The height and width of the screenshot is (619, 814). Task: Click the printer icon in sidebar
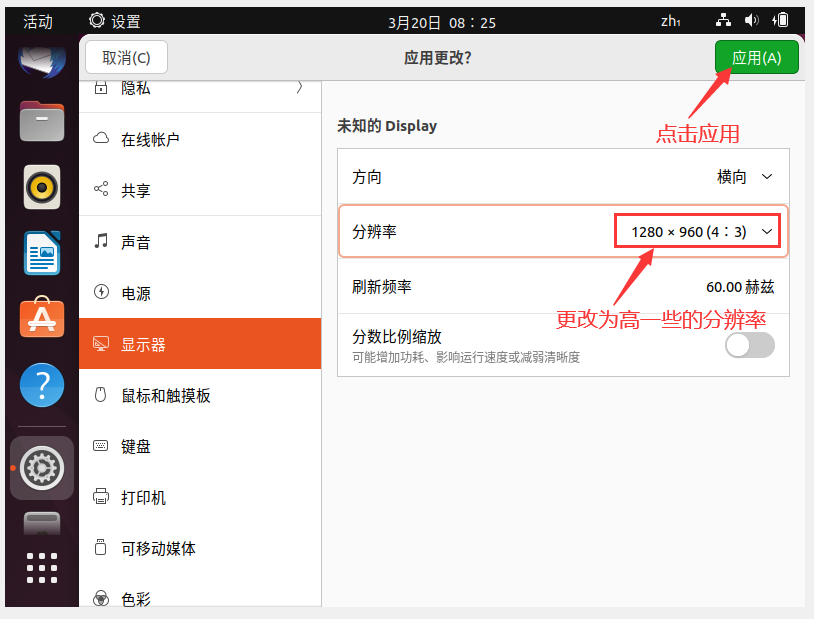pyautogui.click(x=101, y=496)
